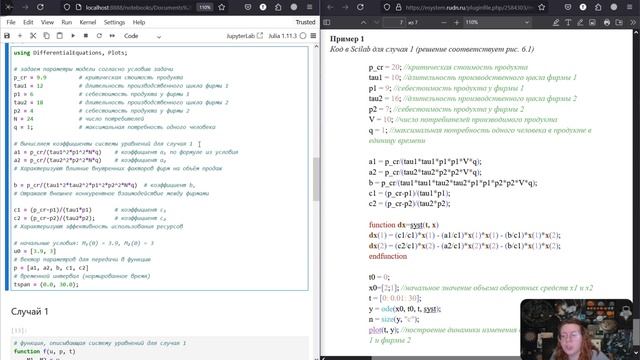Restart kernel and run all cells
640x360 pixels.
coord(112,36)
